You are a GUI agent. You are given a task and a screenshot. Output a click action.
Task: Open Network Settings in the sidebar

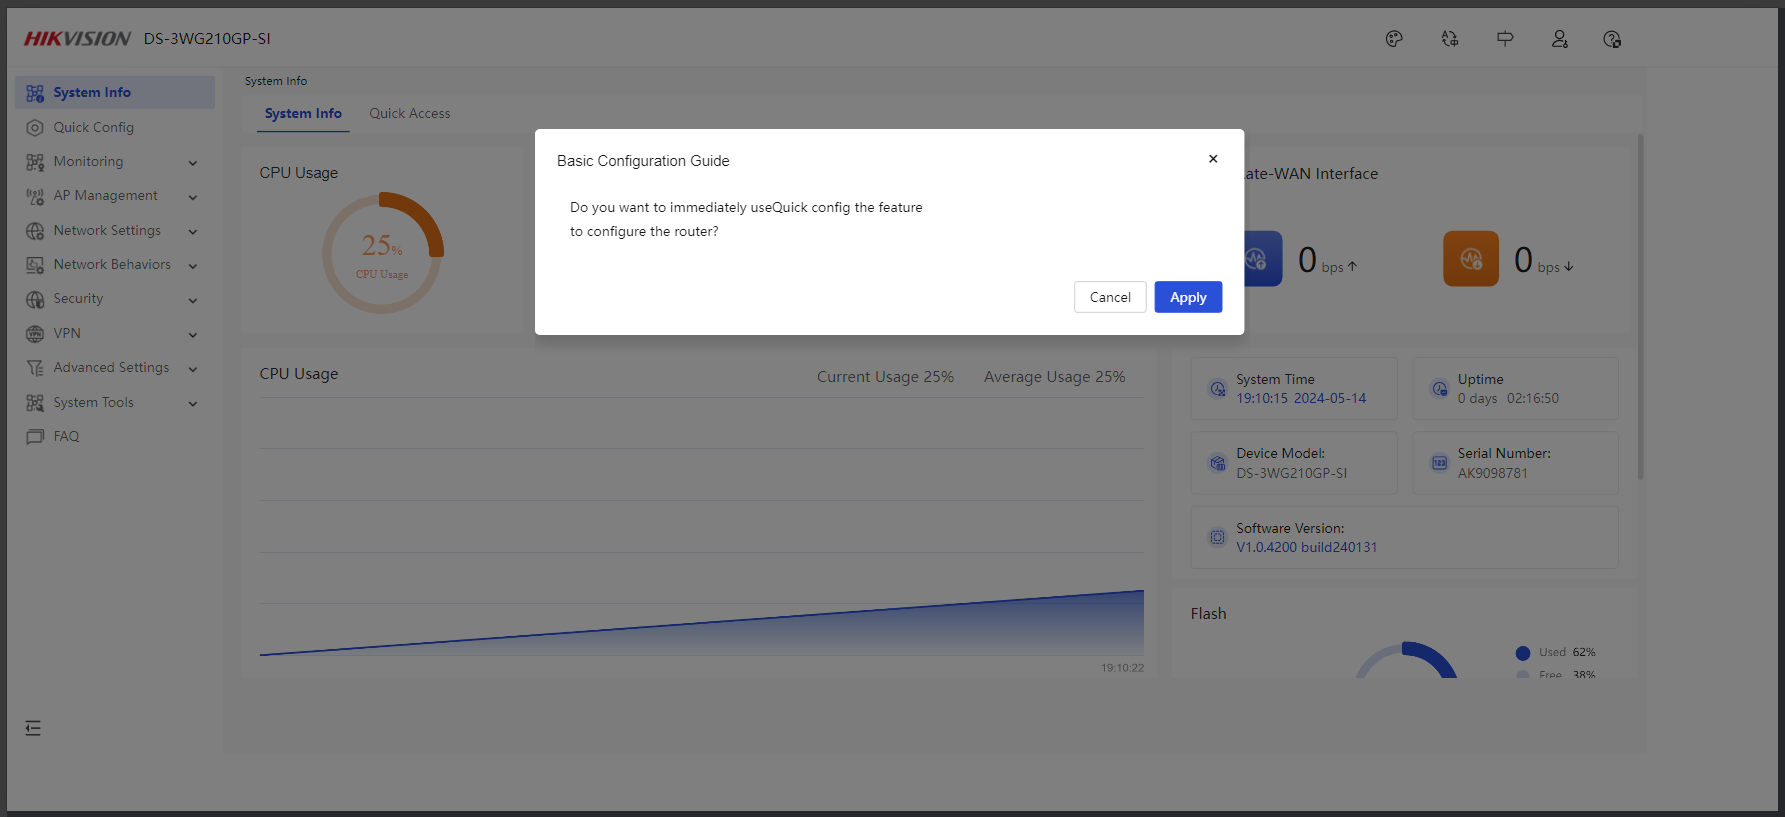[107, 231]
